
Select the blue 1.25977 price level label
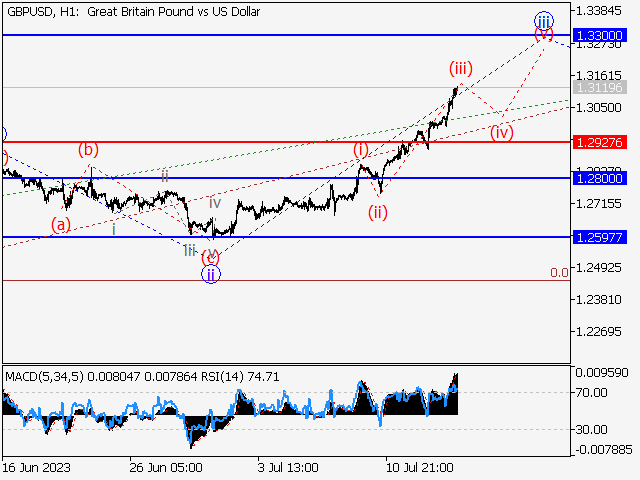click(600, 237)
